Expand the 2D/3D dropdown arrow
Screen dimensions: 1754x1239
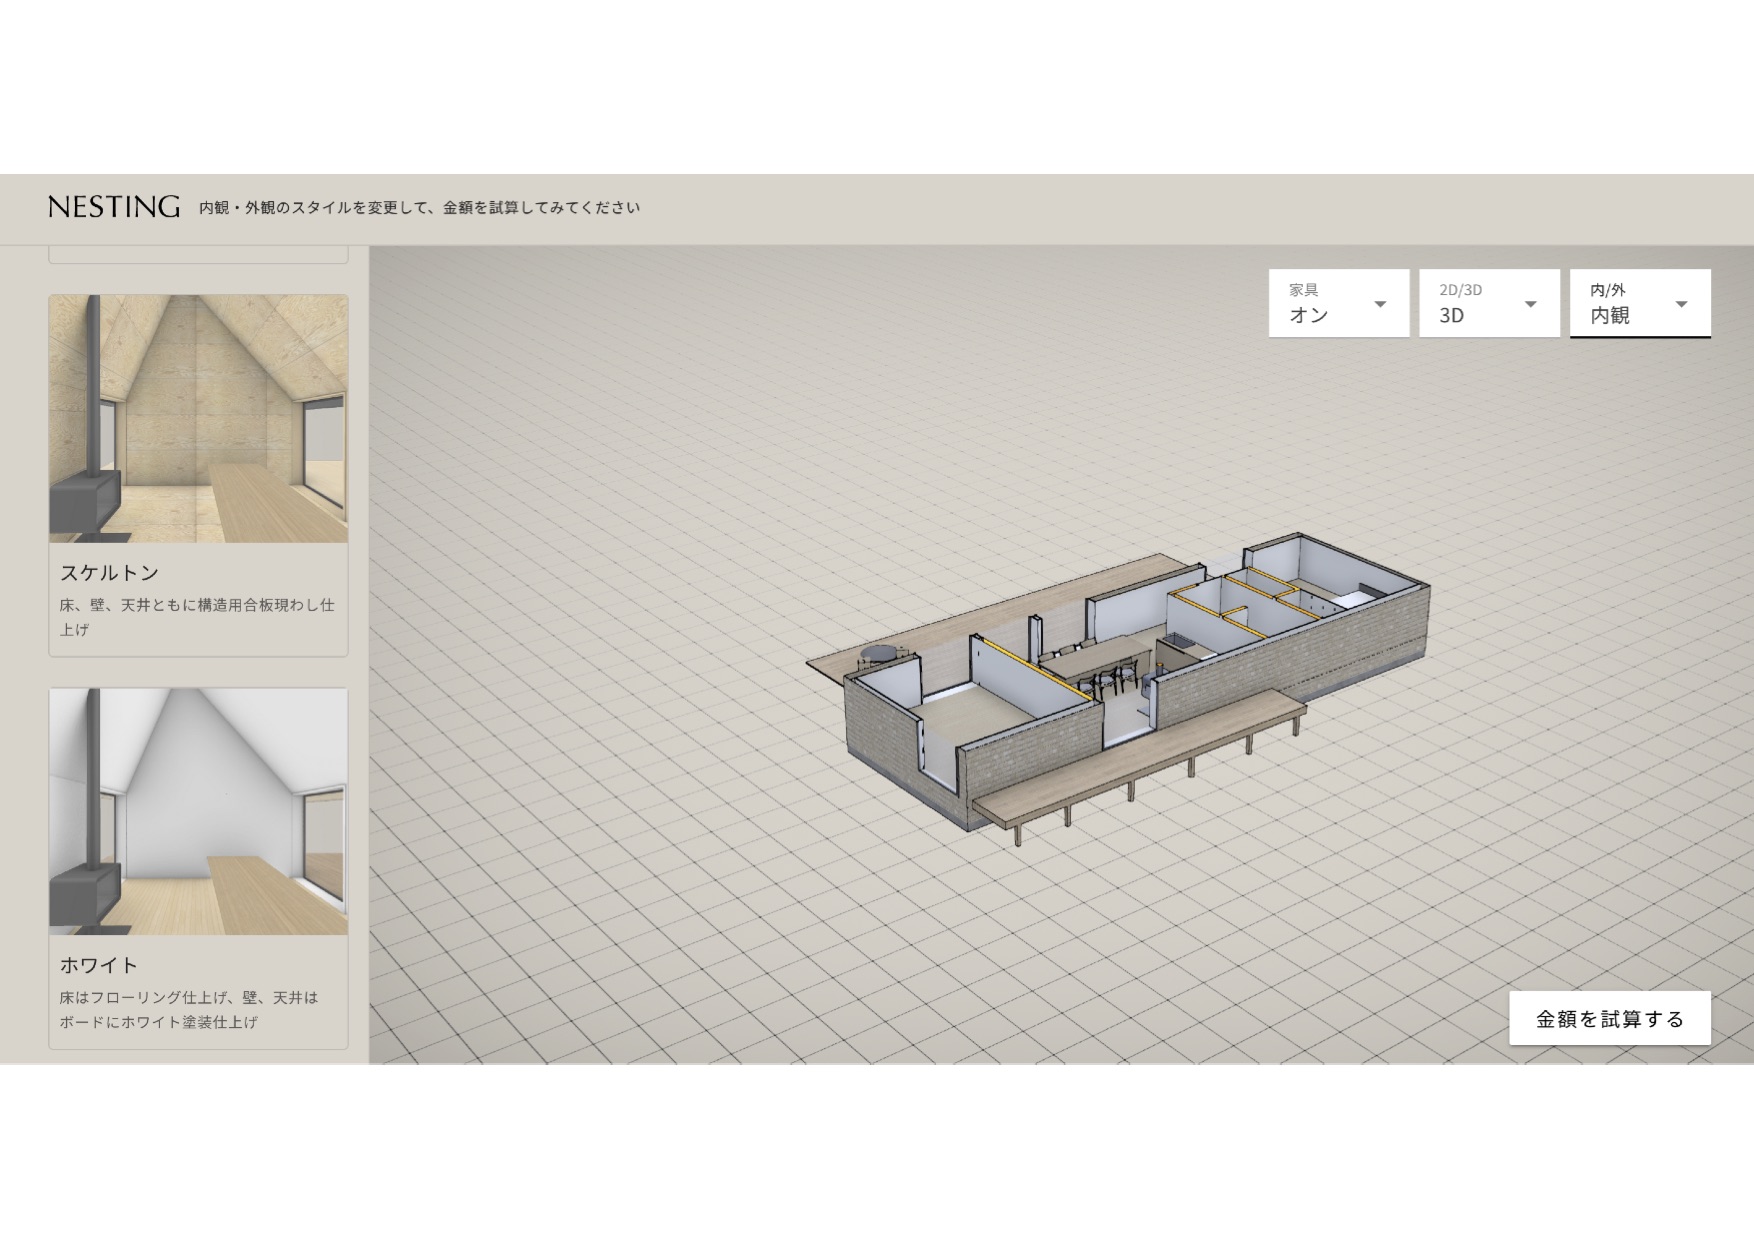[1530, 304]
